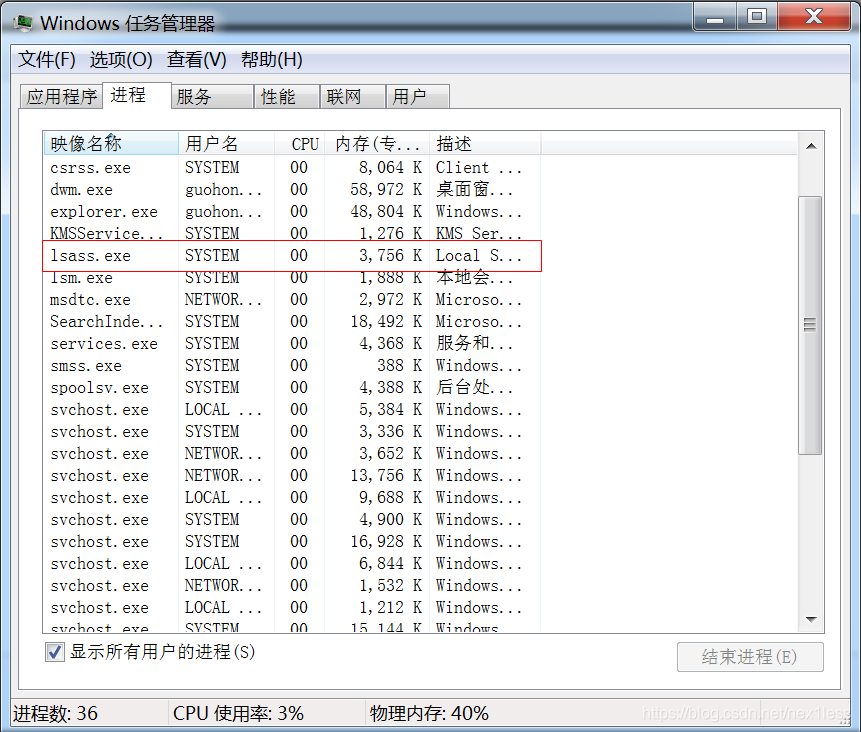The height and width of the screenshot is (732, 861).
Task: Switch to the 应用程序 tab
Action: tap(62, 97)
